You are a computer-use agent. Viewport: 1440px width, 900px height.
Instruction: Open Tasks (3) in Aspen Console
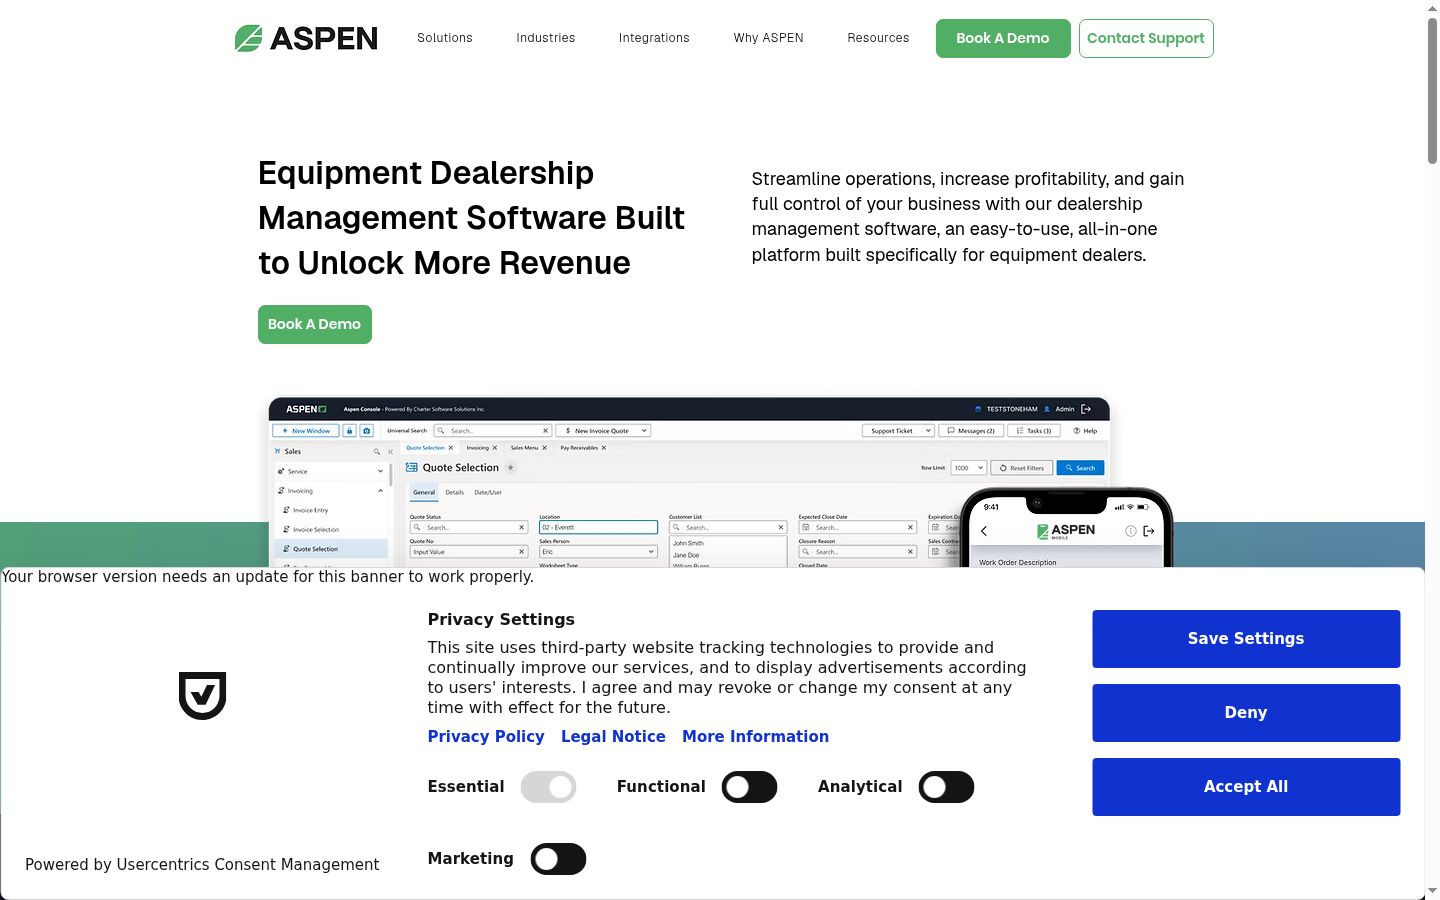1033,431
